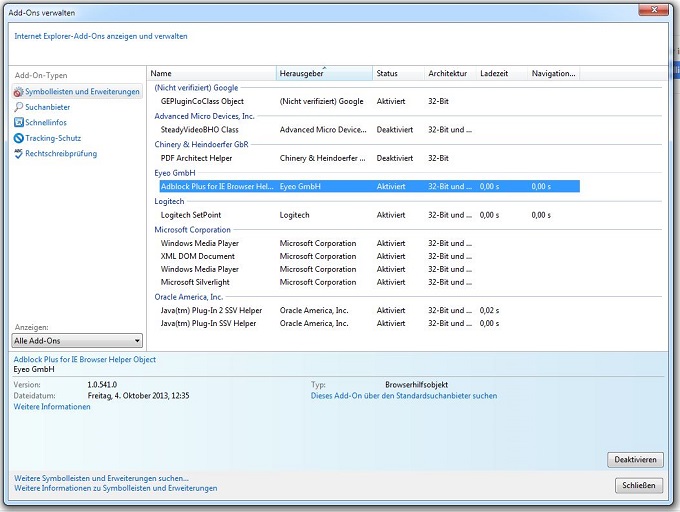Click the Symbolleisten und Erweiterungen gear icon
This screenshot has width=680, height=512.
(x=18, y=92)
